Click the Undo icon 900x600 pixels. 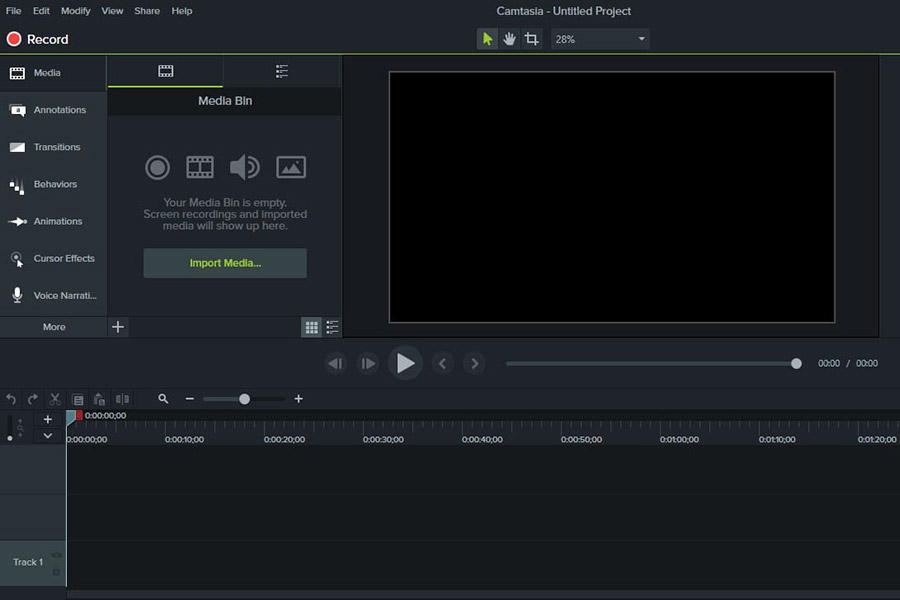point(11,399)
